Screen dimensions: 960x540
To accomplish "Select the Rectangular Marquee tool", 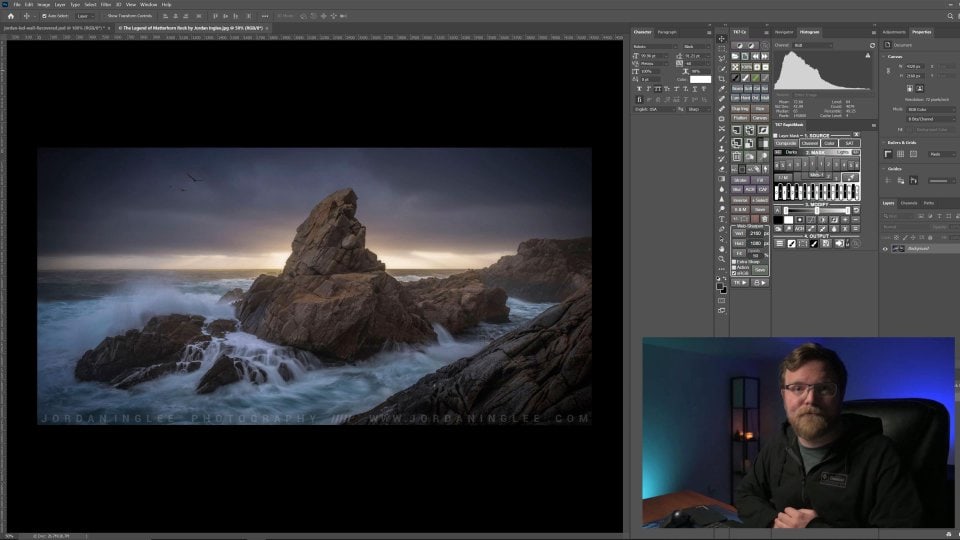I will tap(722, 49).
